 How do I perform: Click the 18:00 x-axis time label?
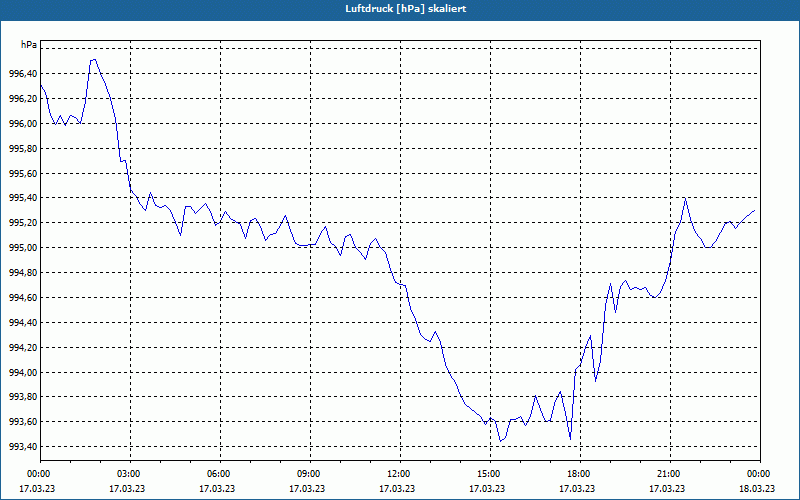point(580,474)
